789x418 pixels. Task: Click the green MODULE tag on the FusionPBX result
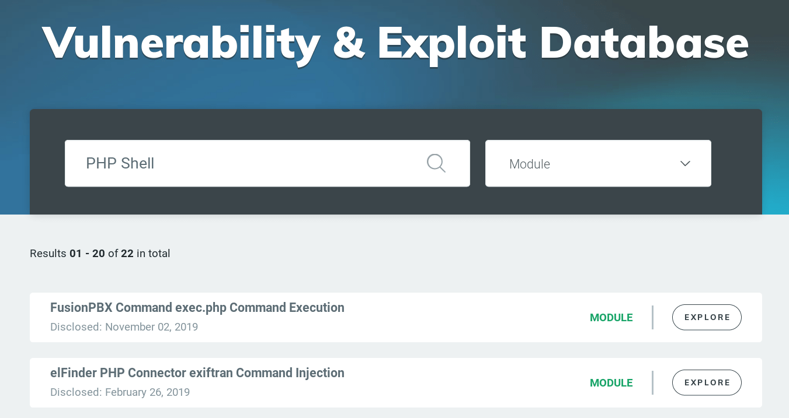click(611, 317)
